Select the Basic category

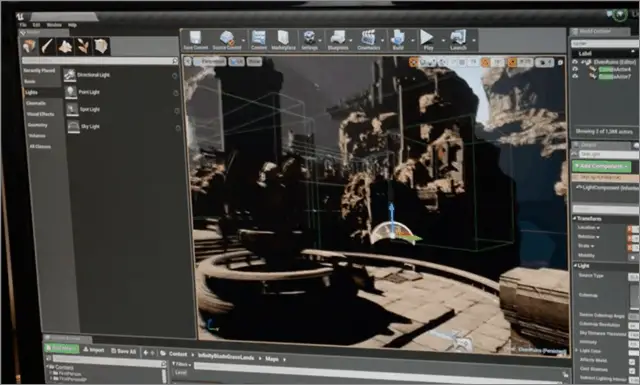pyautogui.click(x=29, y=81)
